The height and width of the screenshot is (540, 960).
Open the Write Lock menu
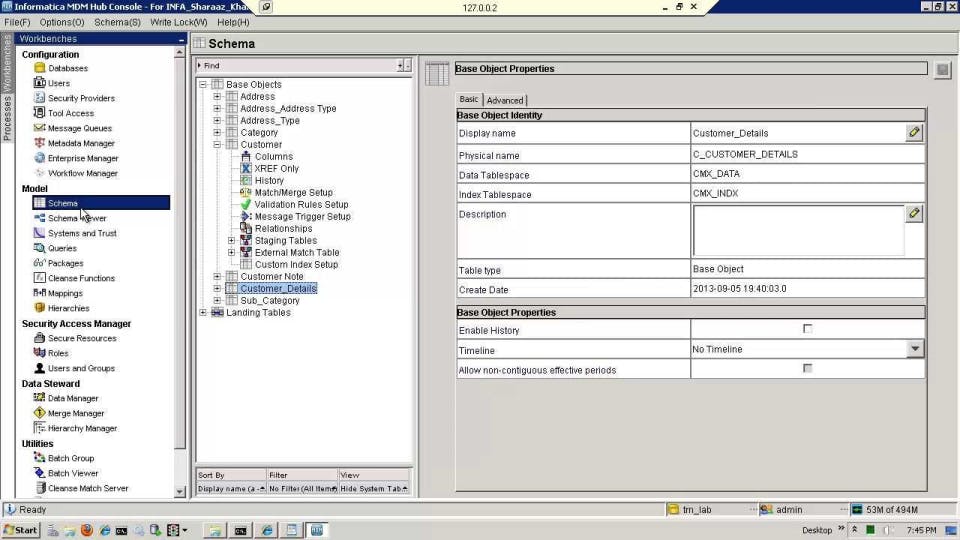point(178,22)
